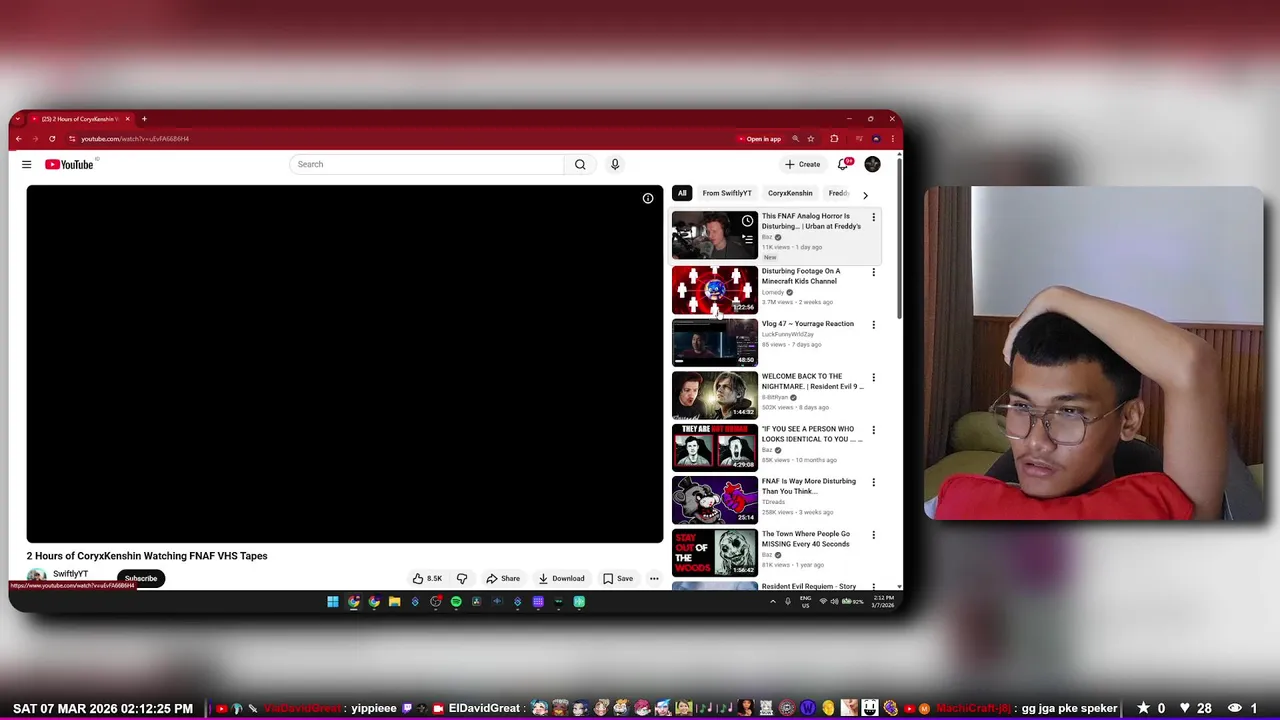Open options for Disturbing Footage video
Image resolution: width=1280 pixels, height=720 pixels.
(873, 272)
